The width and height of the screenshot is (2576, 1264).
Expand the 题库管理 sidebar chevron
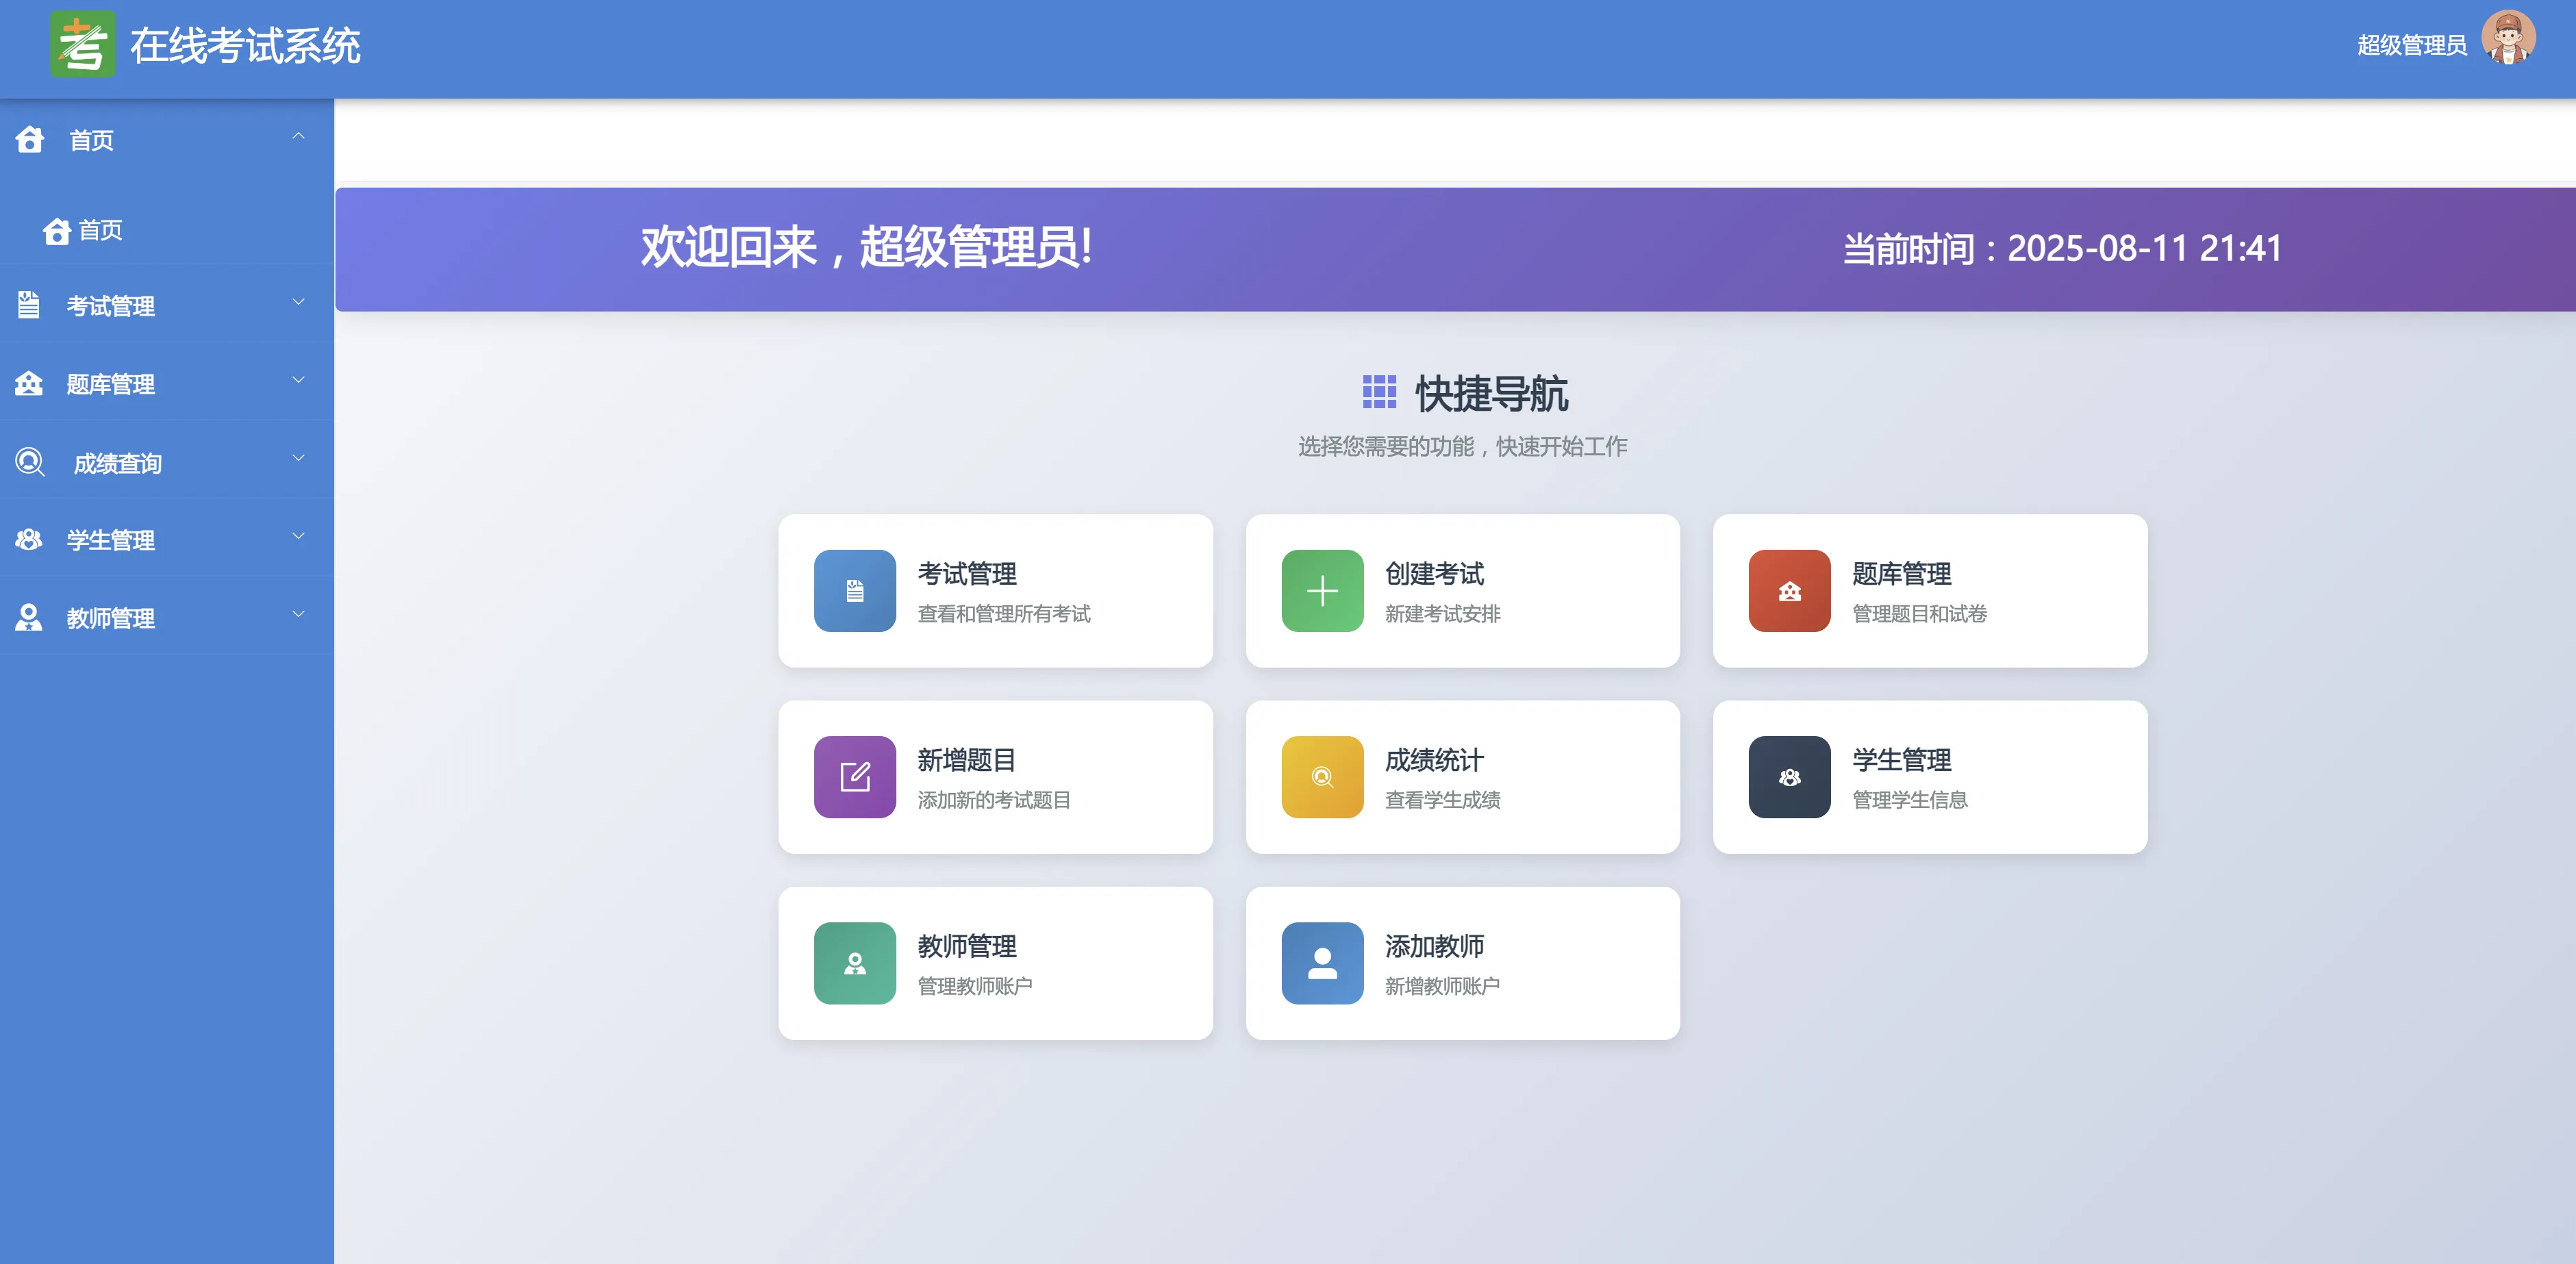[298, 380]
